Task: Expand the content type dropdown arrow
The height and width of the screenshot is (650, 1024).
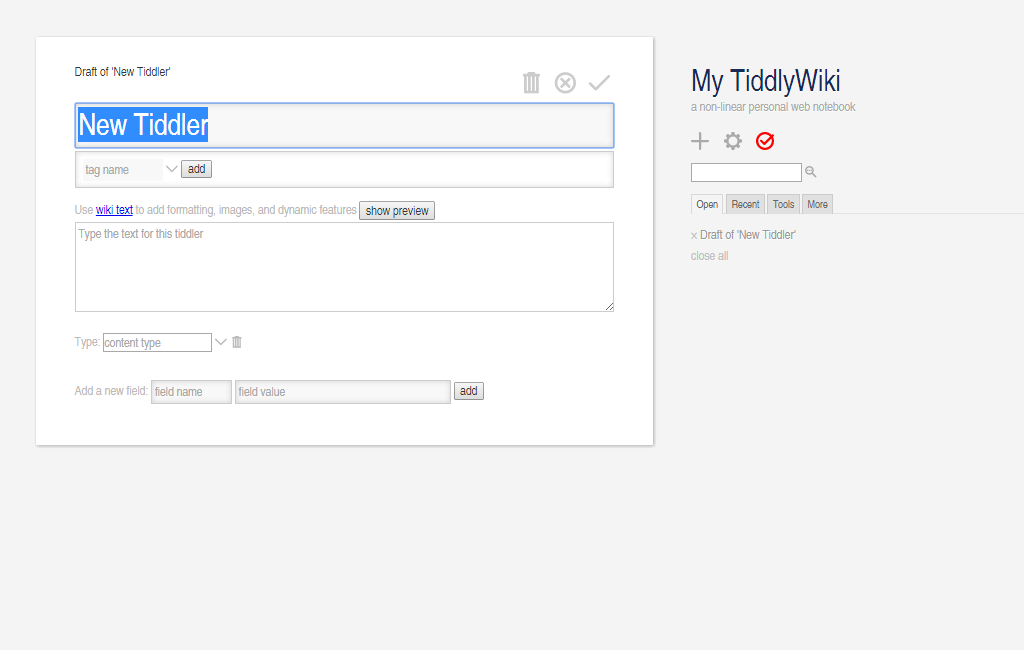Action: click(x=221, y=342)
